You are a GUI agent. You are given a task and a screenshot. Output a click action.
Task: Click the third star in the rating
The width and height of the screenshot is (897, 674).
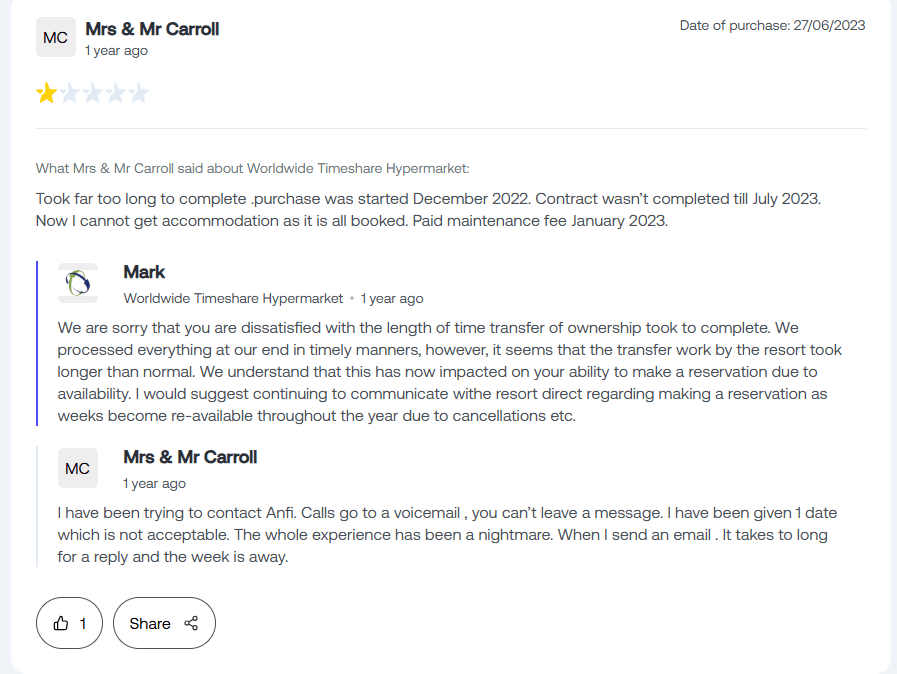click(x=93, y=94)
